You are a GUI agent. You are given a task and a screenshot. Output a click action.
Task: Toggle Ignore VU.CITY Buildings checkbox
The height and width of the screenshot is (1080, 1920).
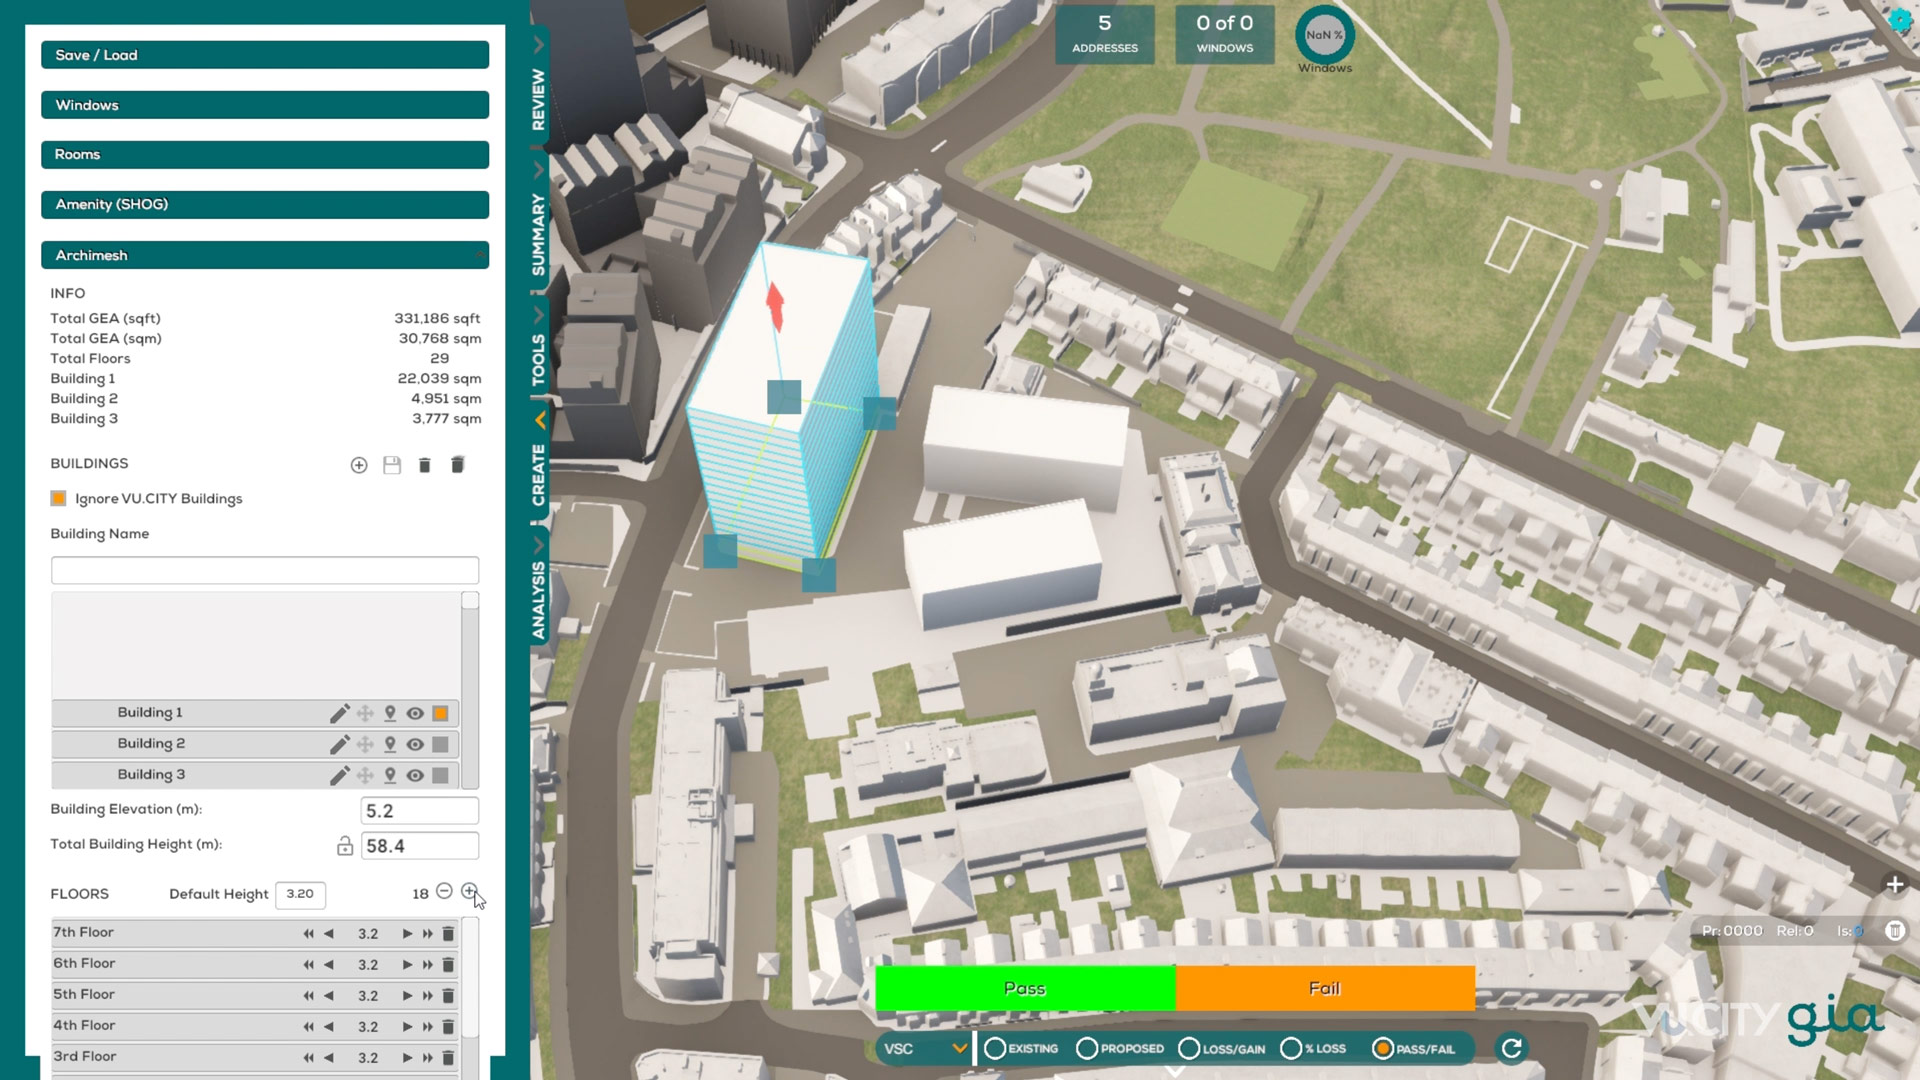point(58,498)
